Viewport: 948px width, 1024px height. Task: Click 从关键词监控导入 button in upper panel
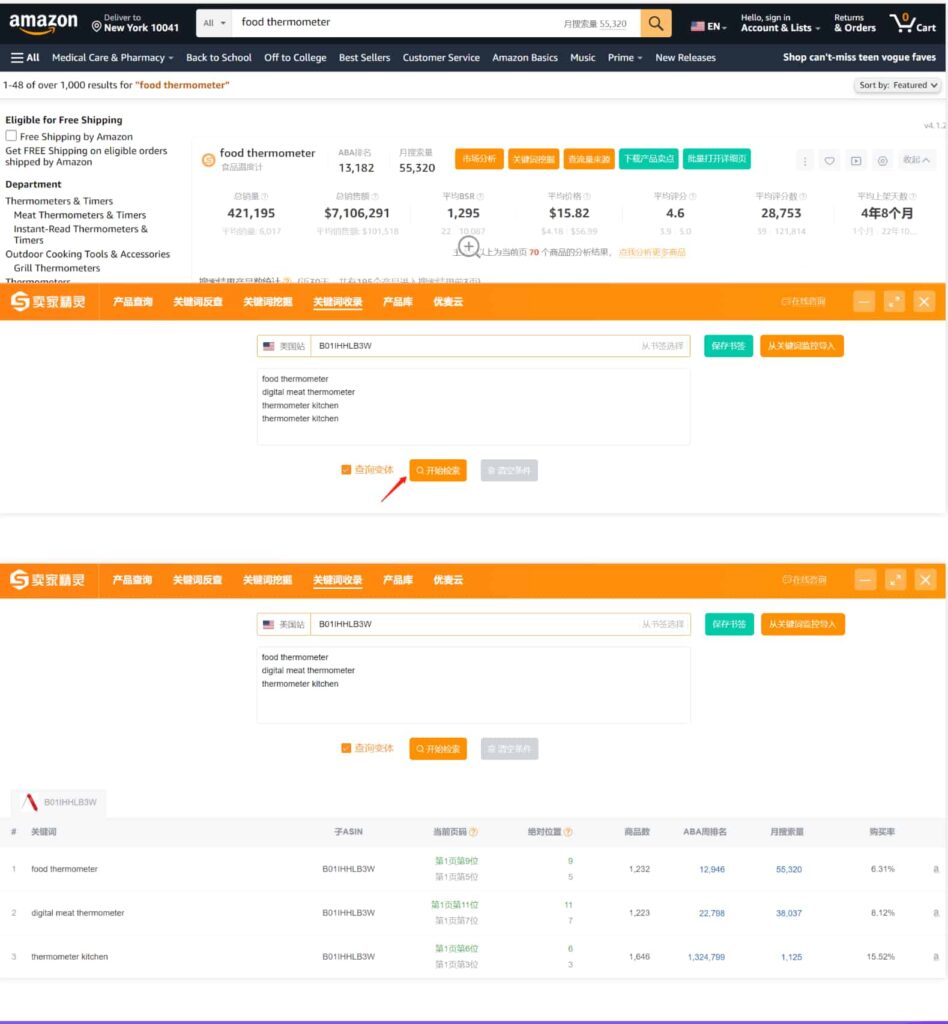click(802, 345)
